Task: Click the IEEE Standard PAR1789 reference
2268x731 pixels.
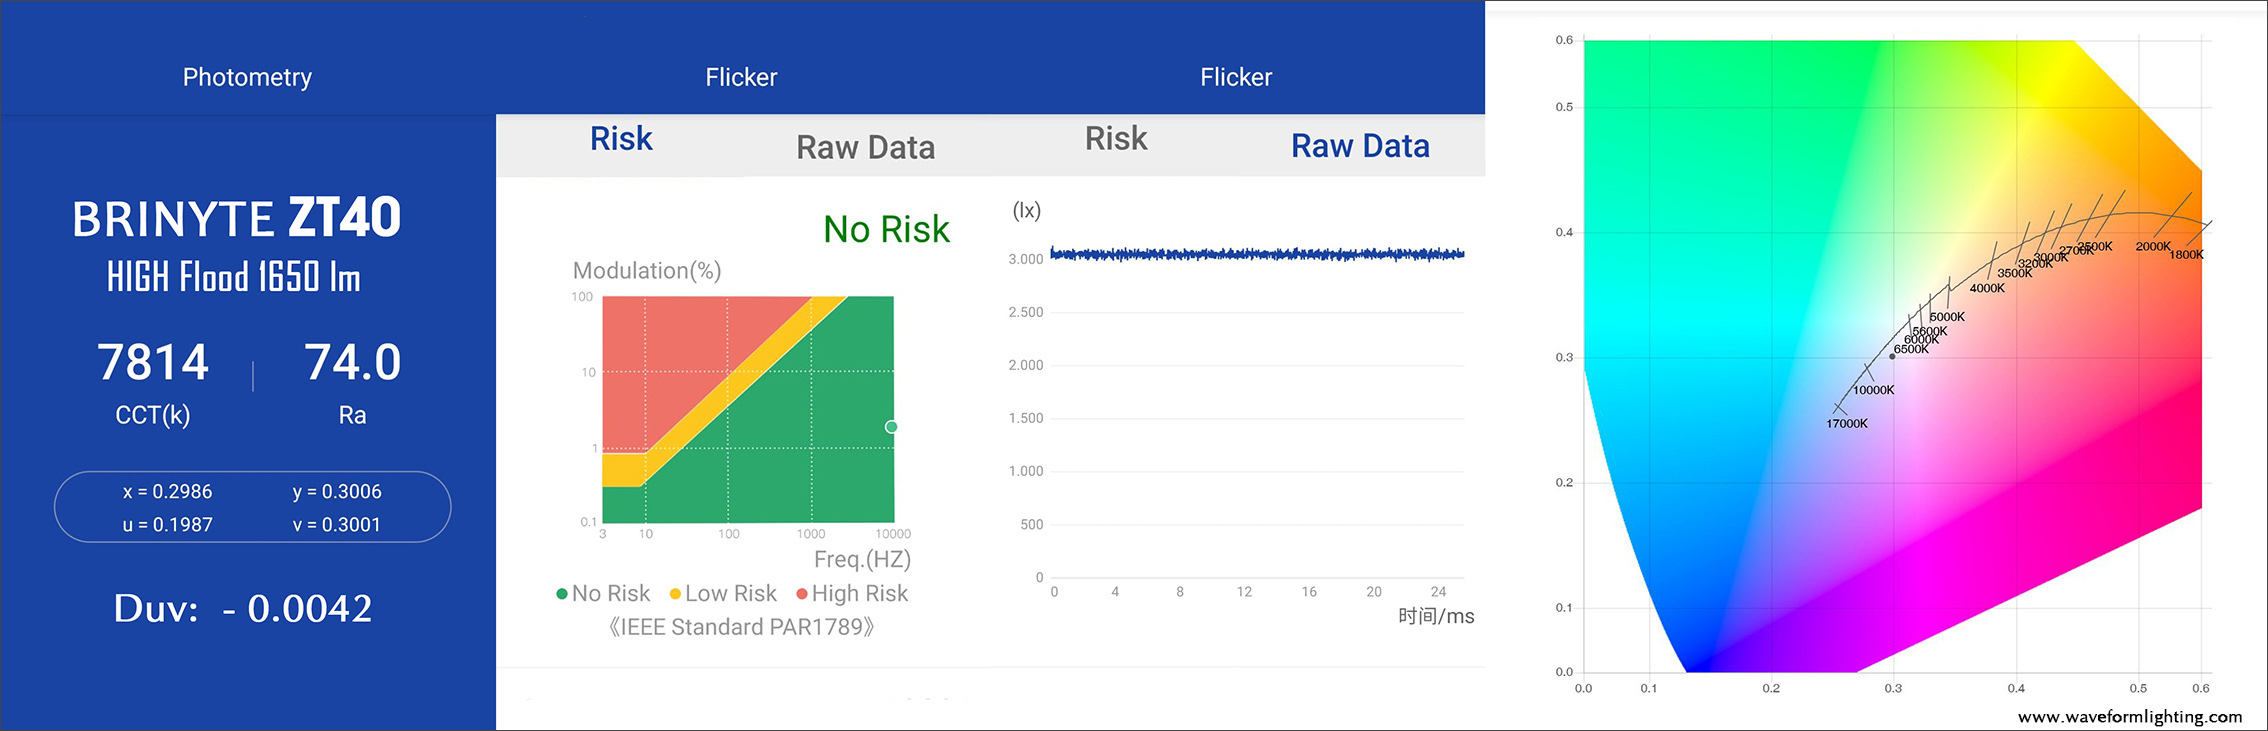Action: [741, 627]
